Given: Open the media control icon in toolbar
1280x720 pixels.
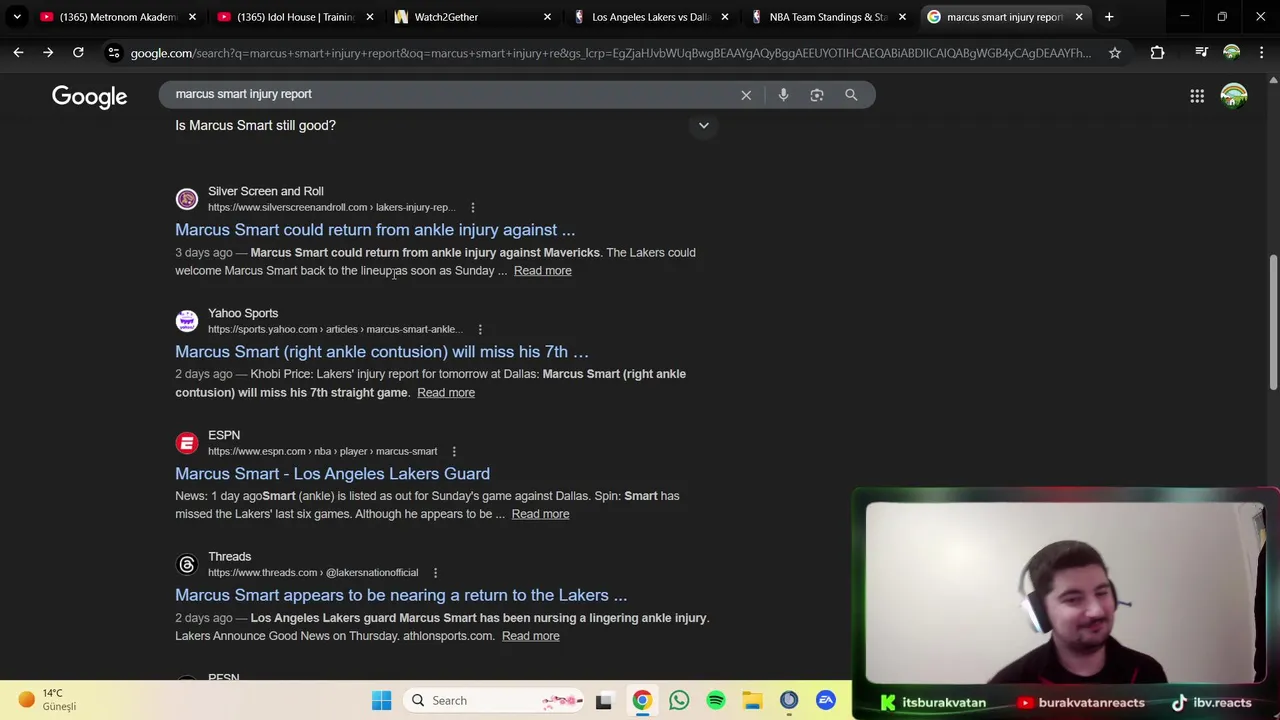Looking at the screenshot, I should (x=1201, y=53).
